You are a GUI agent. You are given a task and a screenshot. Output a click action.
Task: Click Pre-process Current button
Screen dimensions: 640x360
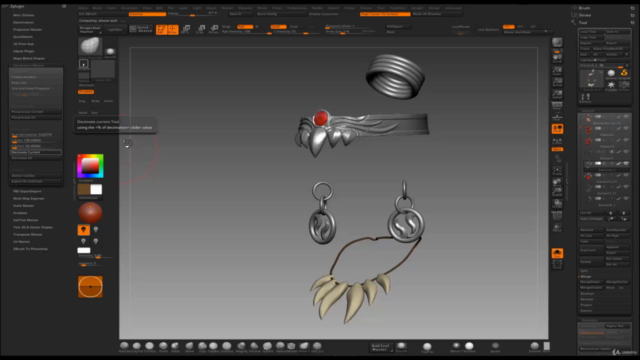(x=36, y=111)
